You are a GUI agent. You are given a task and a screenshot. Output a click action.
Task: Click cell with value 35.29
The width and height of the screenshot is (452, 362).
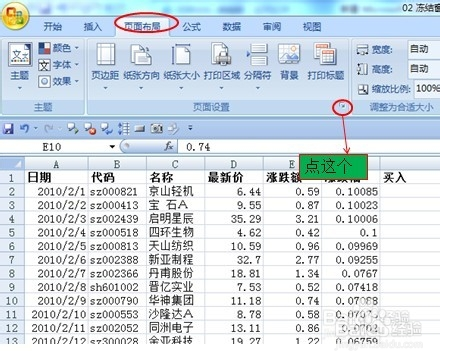pyautogui.click(x=234, y=219)
